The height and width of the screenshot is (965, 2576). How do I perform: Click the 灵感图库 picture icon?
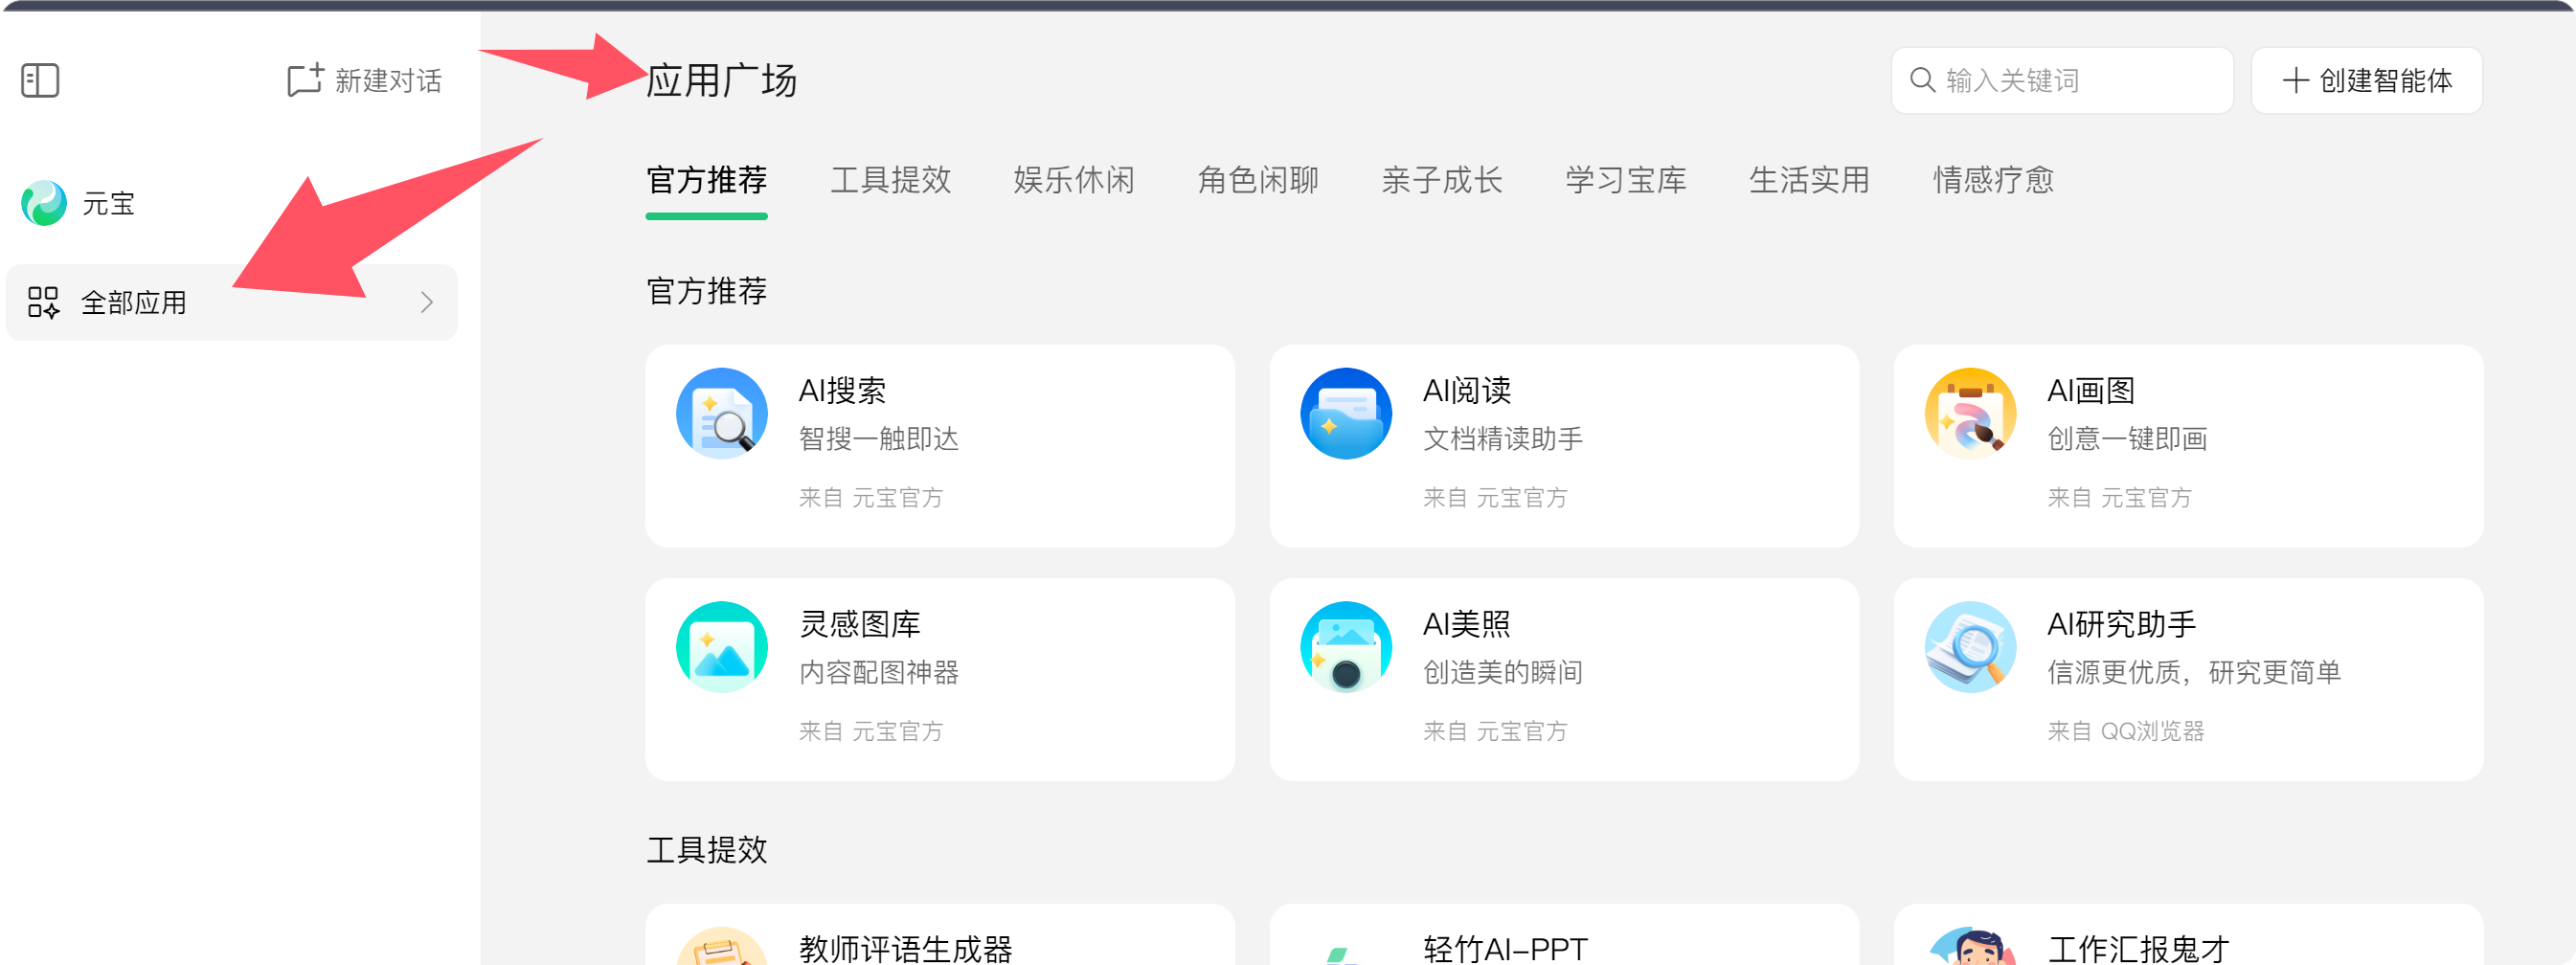(x=721, y=647)
